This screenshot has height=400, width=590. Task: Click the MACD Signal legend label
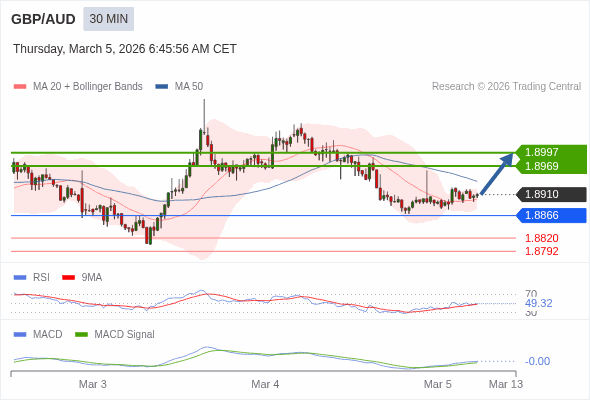[x=125, y=335]
